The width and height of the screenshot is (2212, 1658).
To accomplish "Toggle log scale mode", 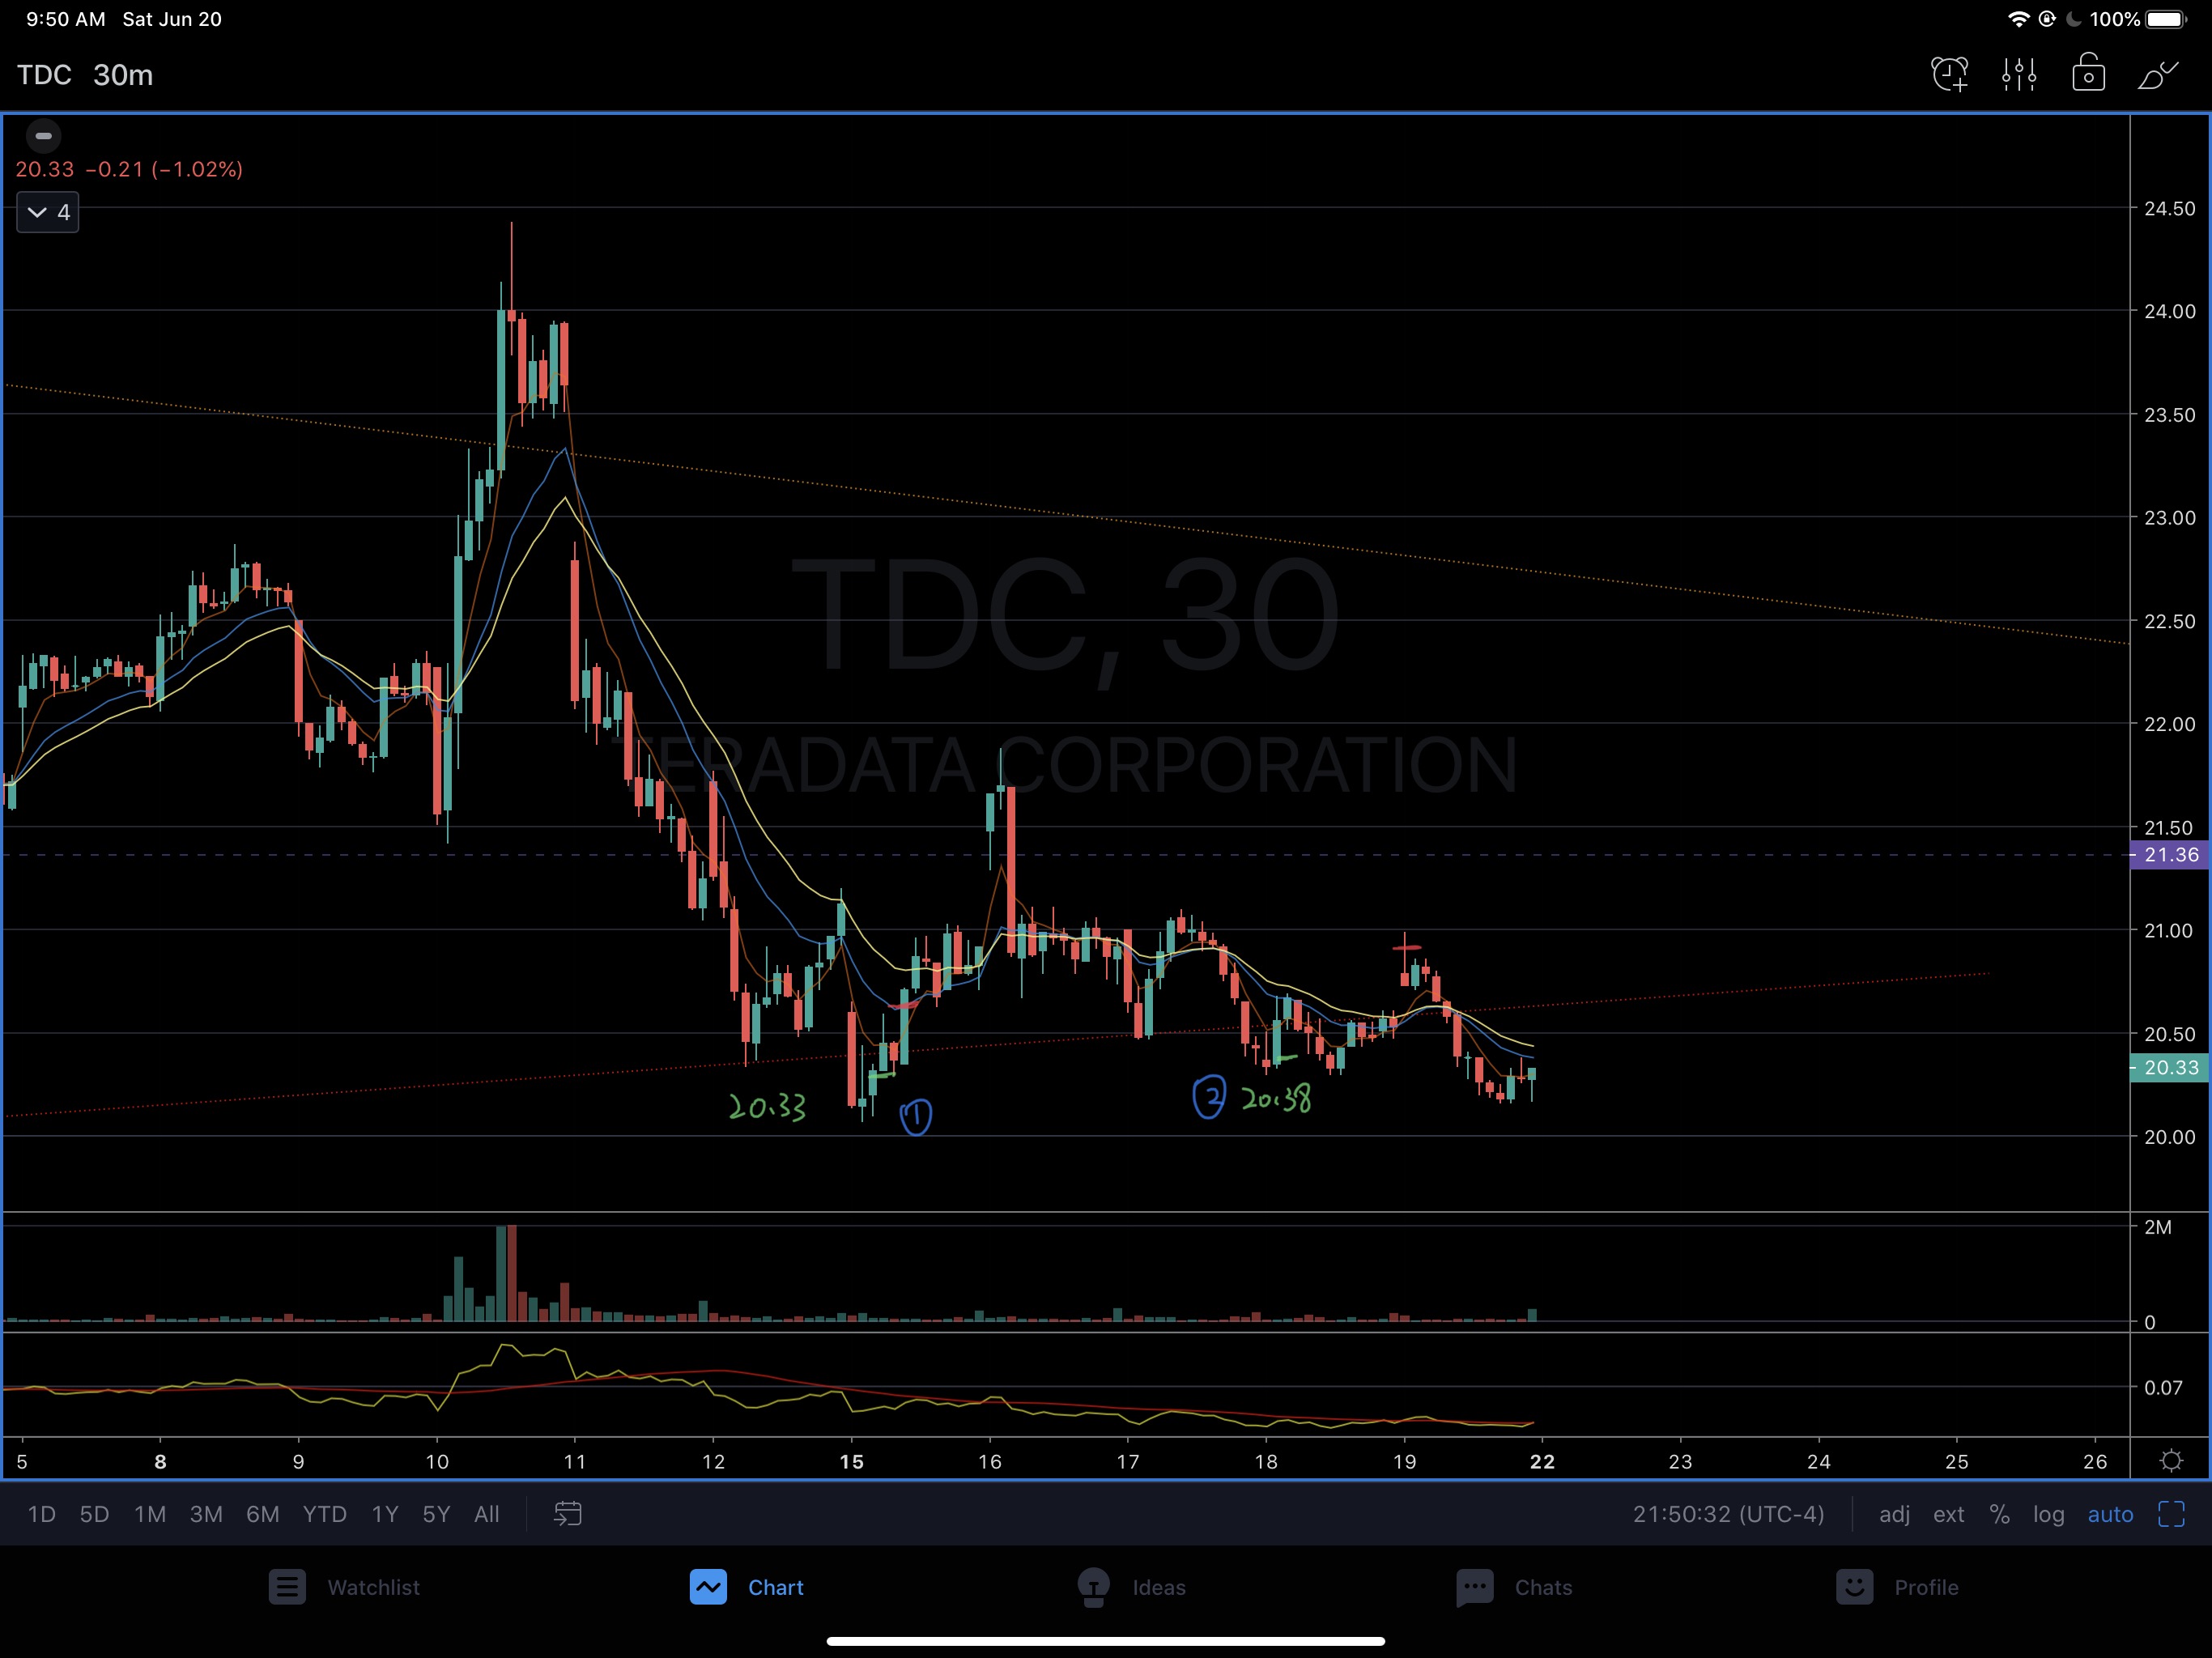I will click(x=2048, y=1514).
